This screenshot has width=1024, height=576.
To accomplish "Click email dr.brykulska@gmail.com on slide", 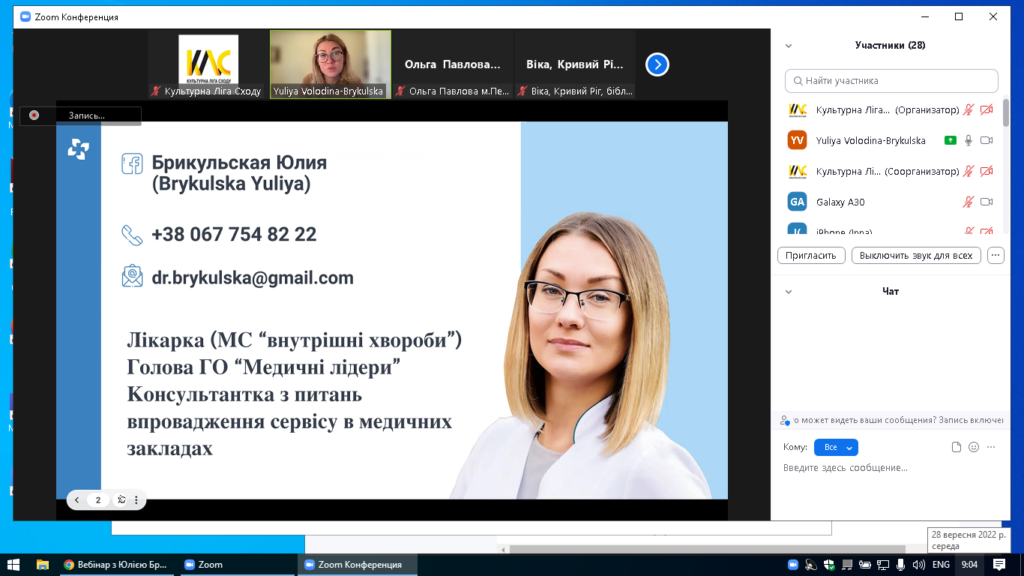I will [x=253, y=278].
